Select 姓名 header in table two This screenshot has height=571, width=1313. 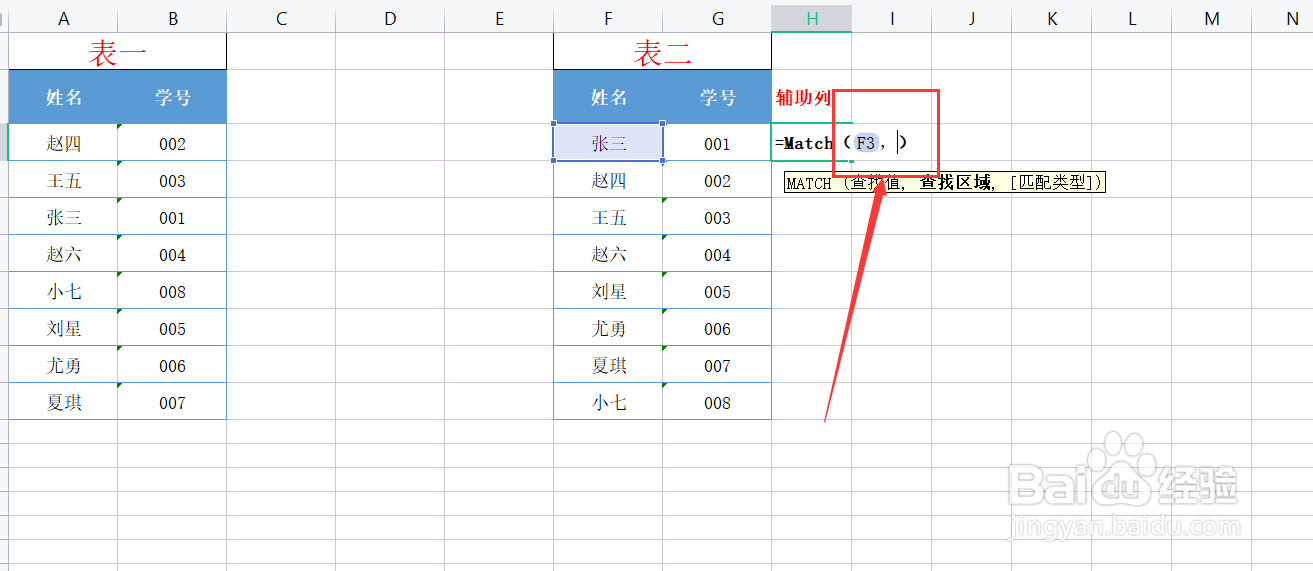[608, 97]
